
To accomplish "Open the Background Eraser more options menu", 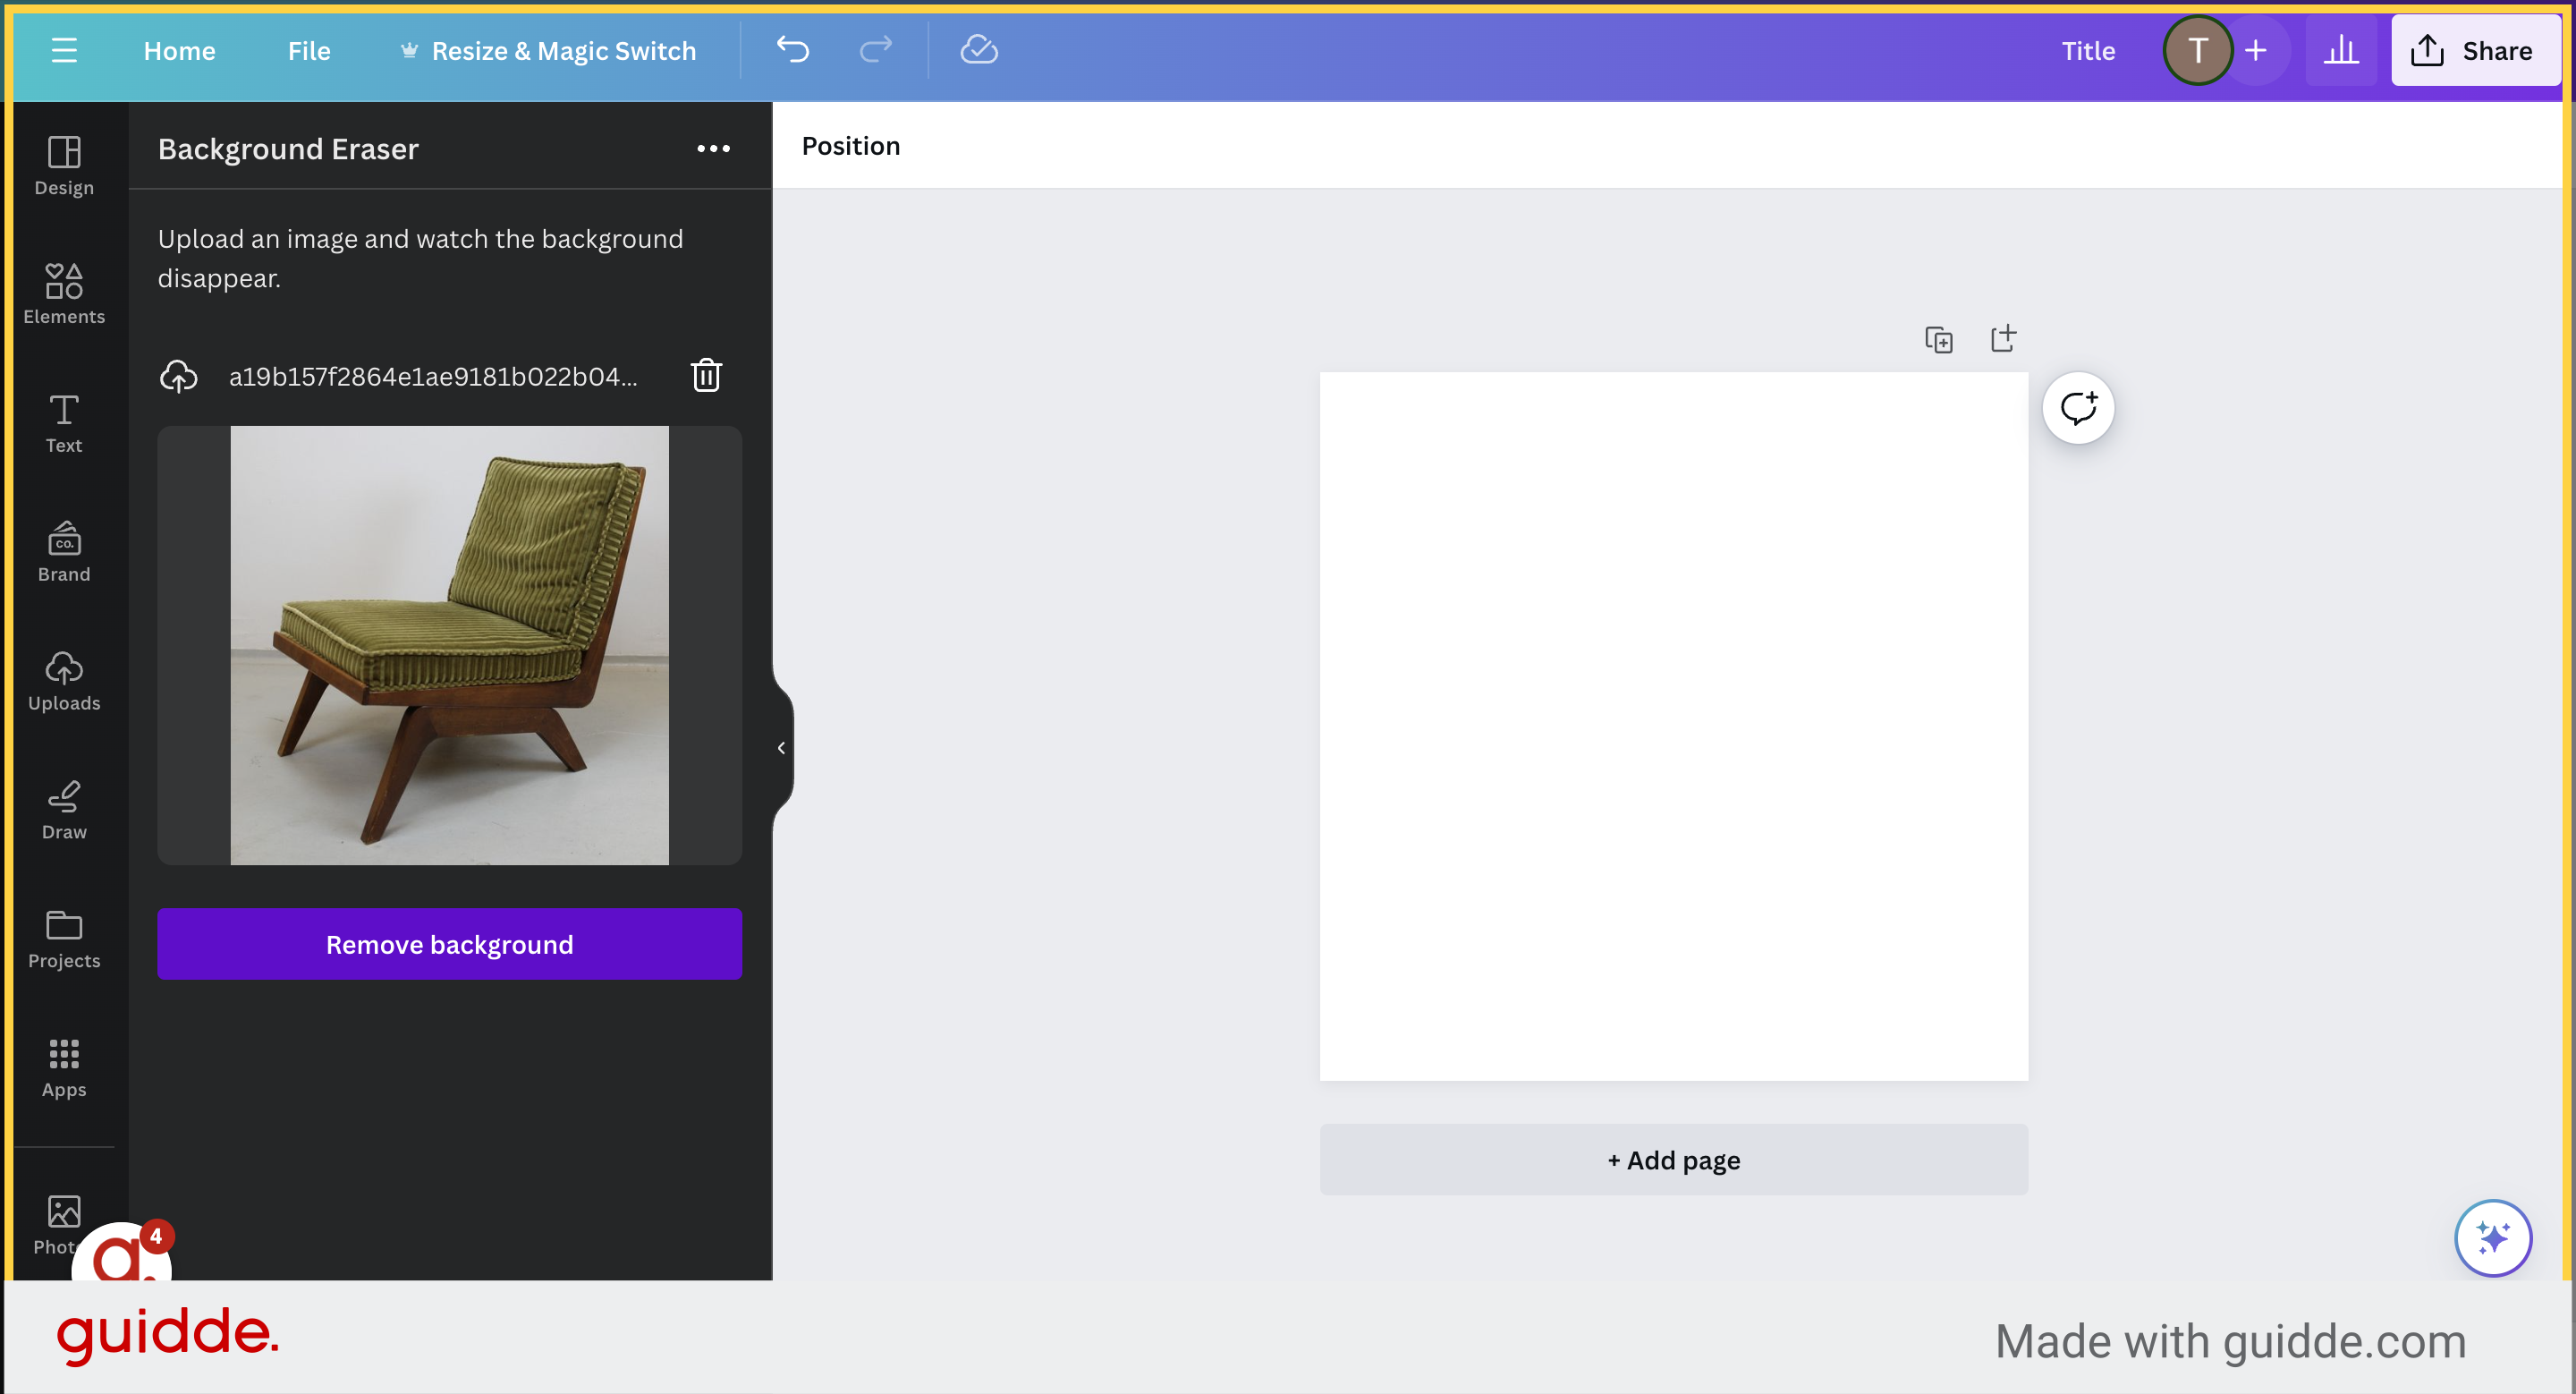I will (714, 149).
